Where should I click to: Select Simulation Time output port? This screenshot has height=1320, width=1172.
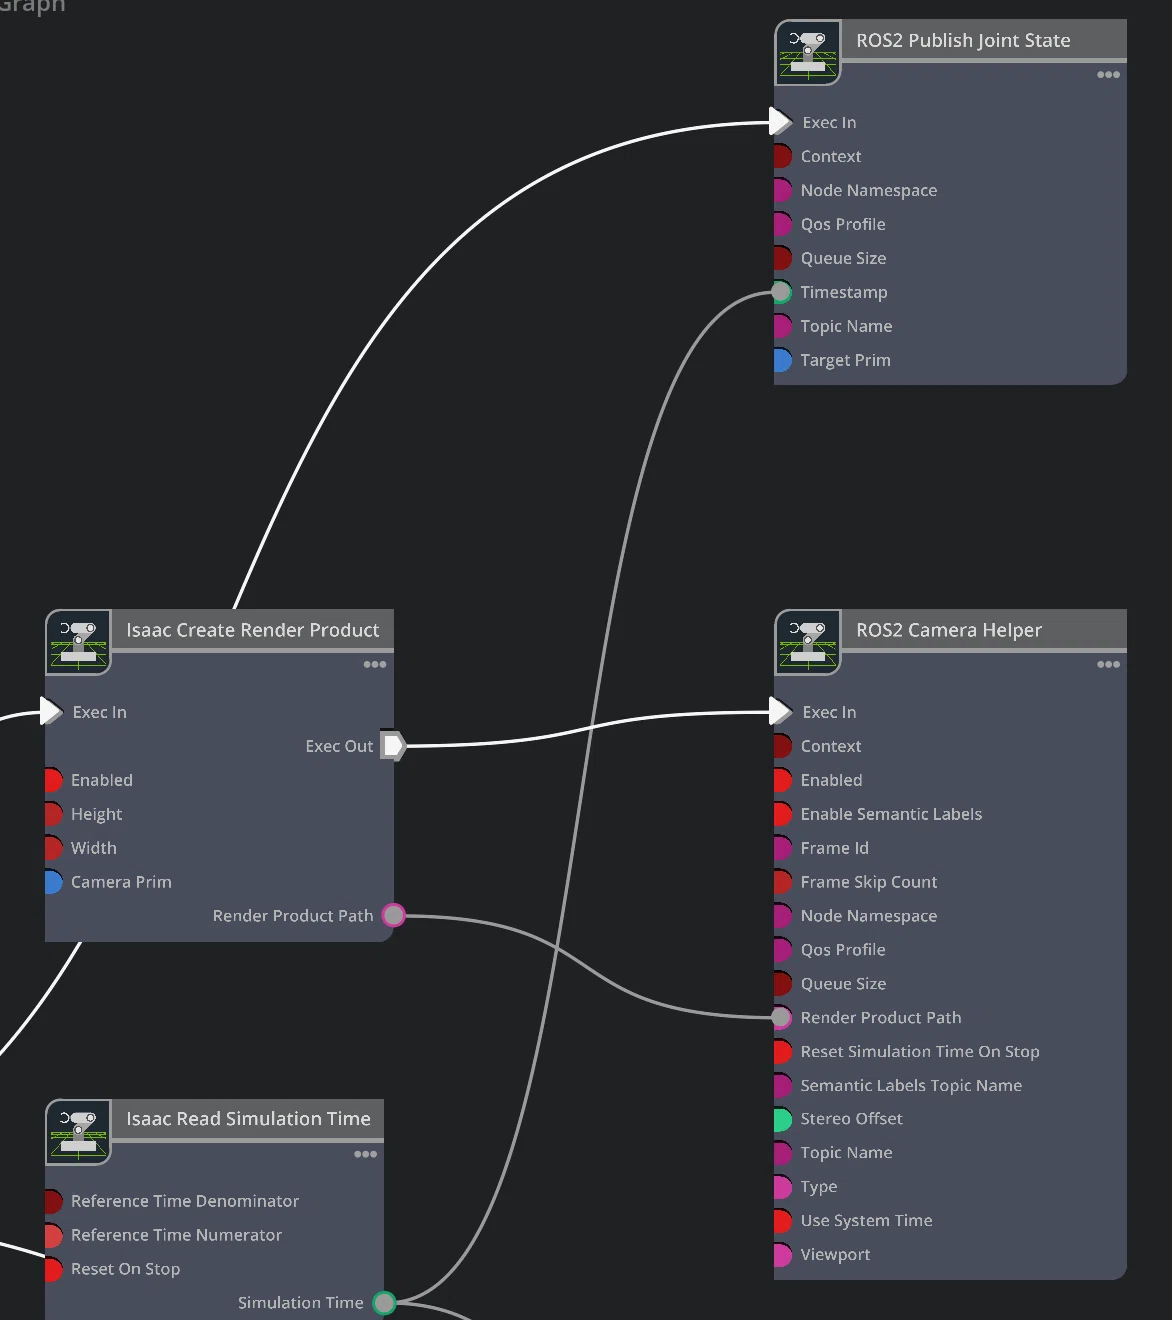click(x=384, y=1303)
